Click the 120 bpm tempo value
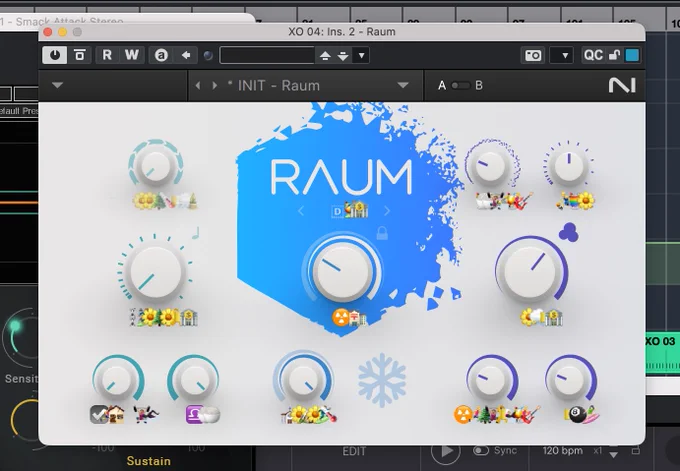This screenshot has height=471, width=680. tap(563, 451)
